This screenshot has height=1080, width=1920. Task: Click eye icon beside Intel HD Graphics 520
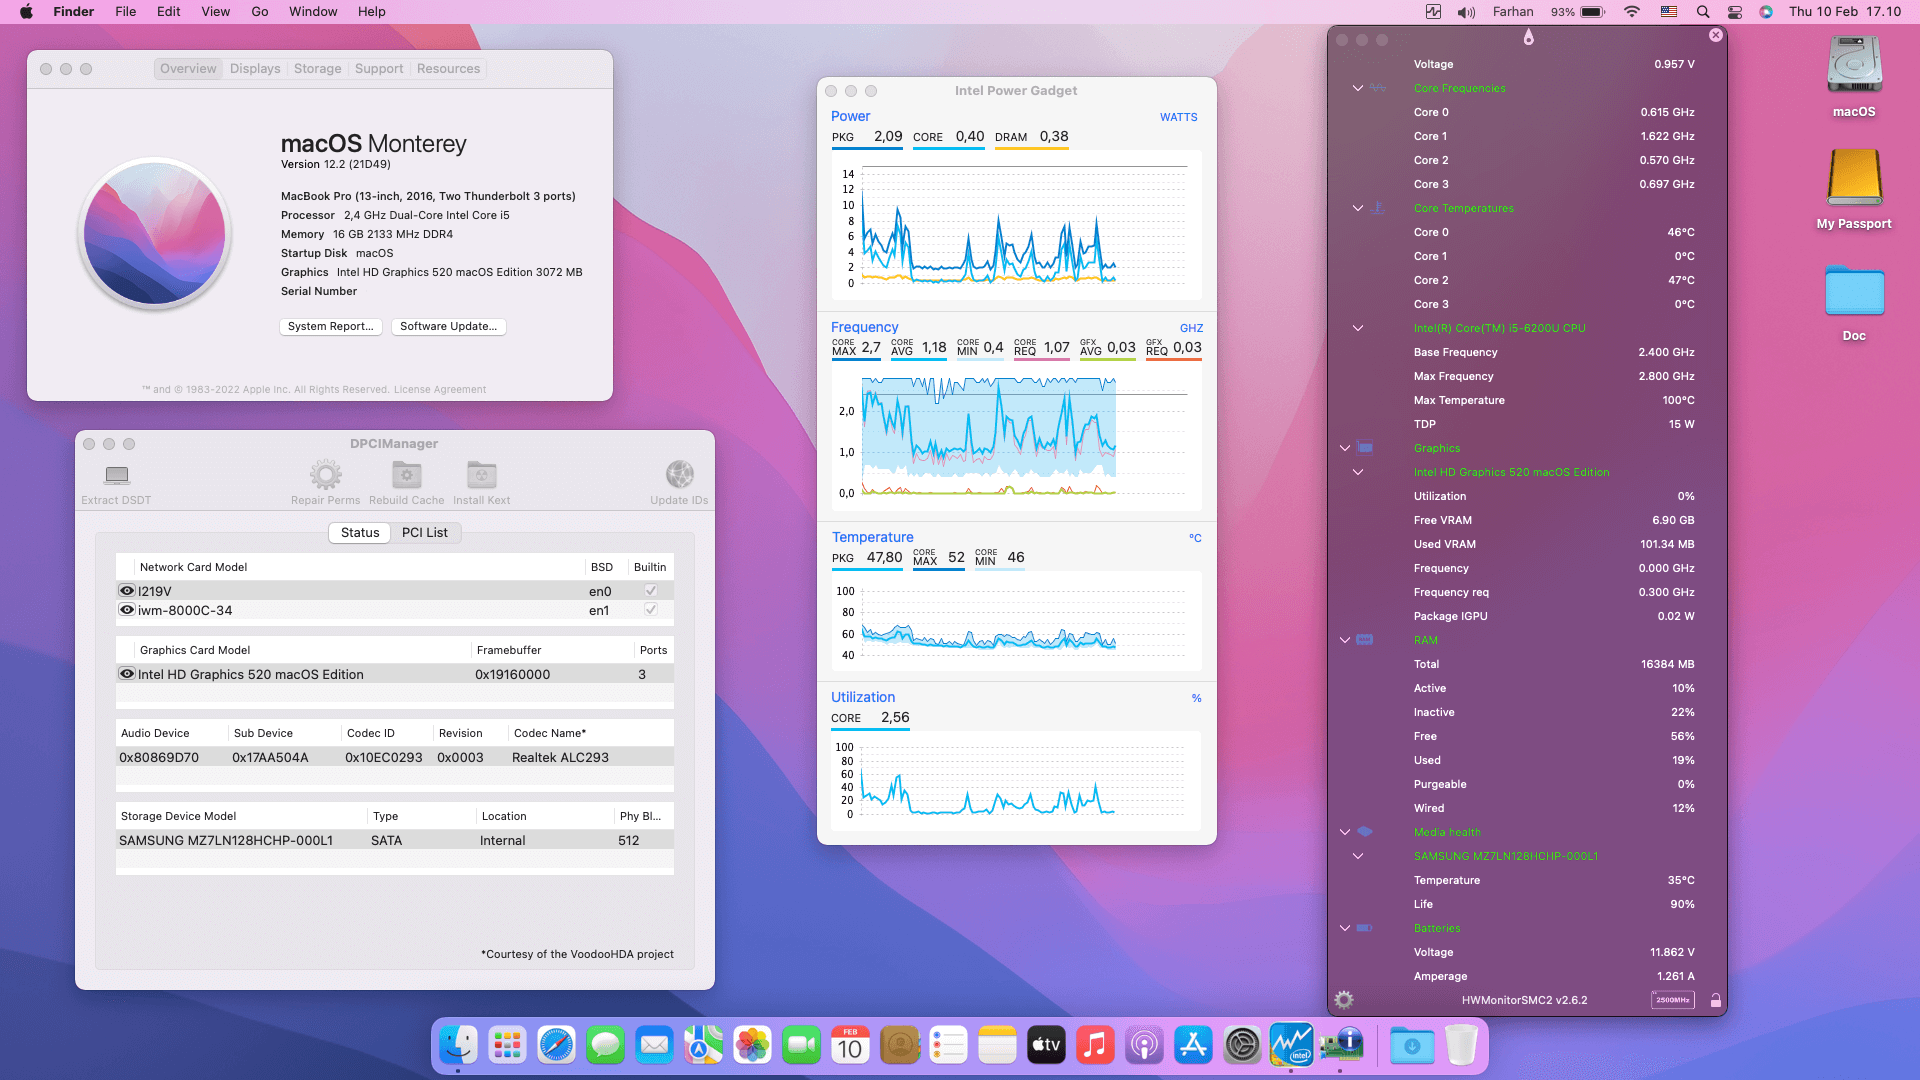[x=127, y=674]
